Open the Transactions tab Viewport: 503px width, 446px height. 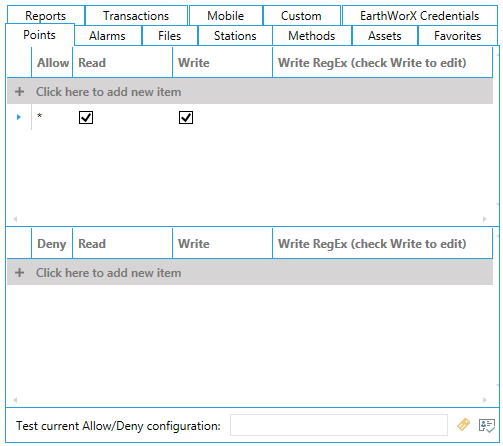136,16
